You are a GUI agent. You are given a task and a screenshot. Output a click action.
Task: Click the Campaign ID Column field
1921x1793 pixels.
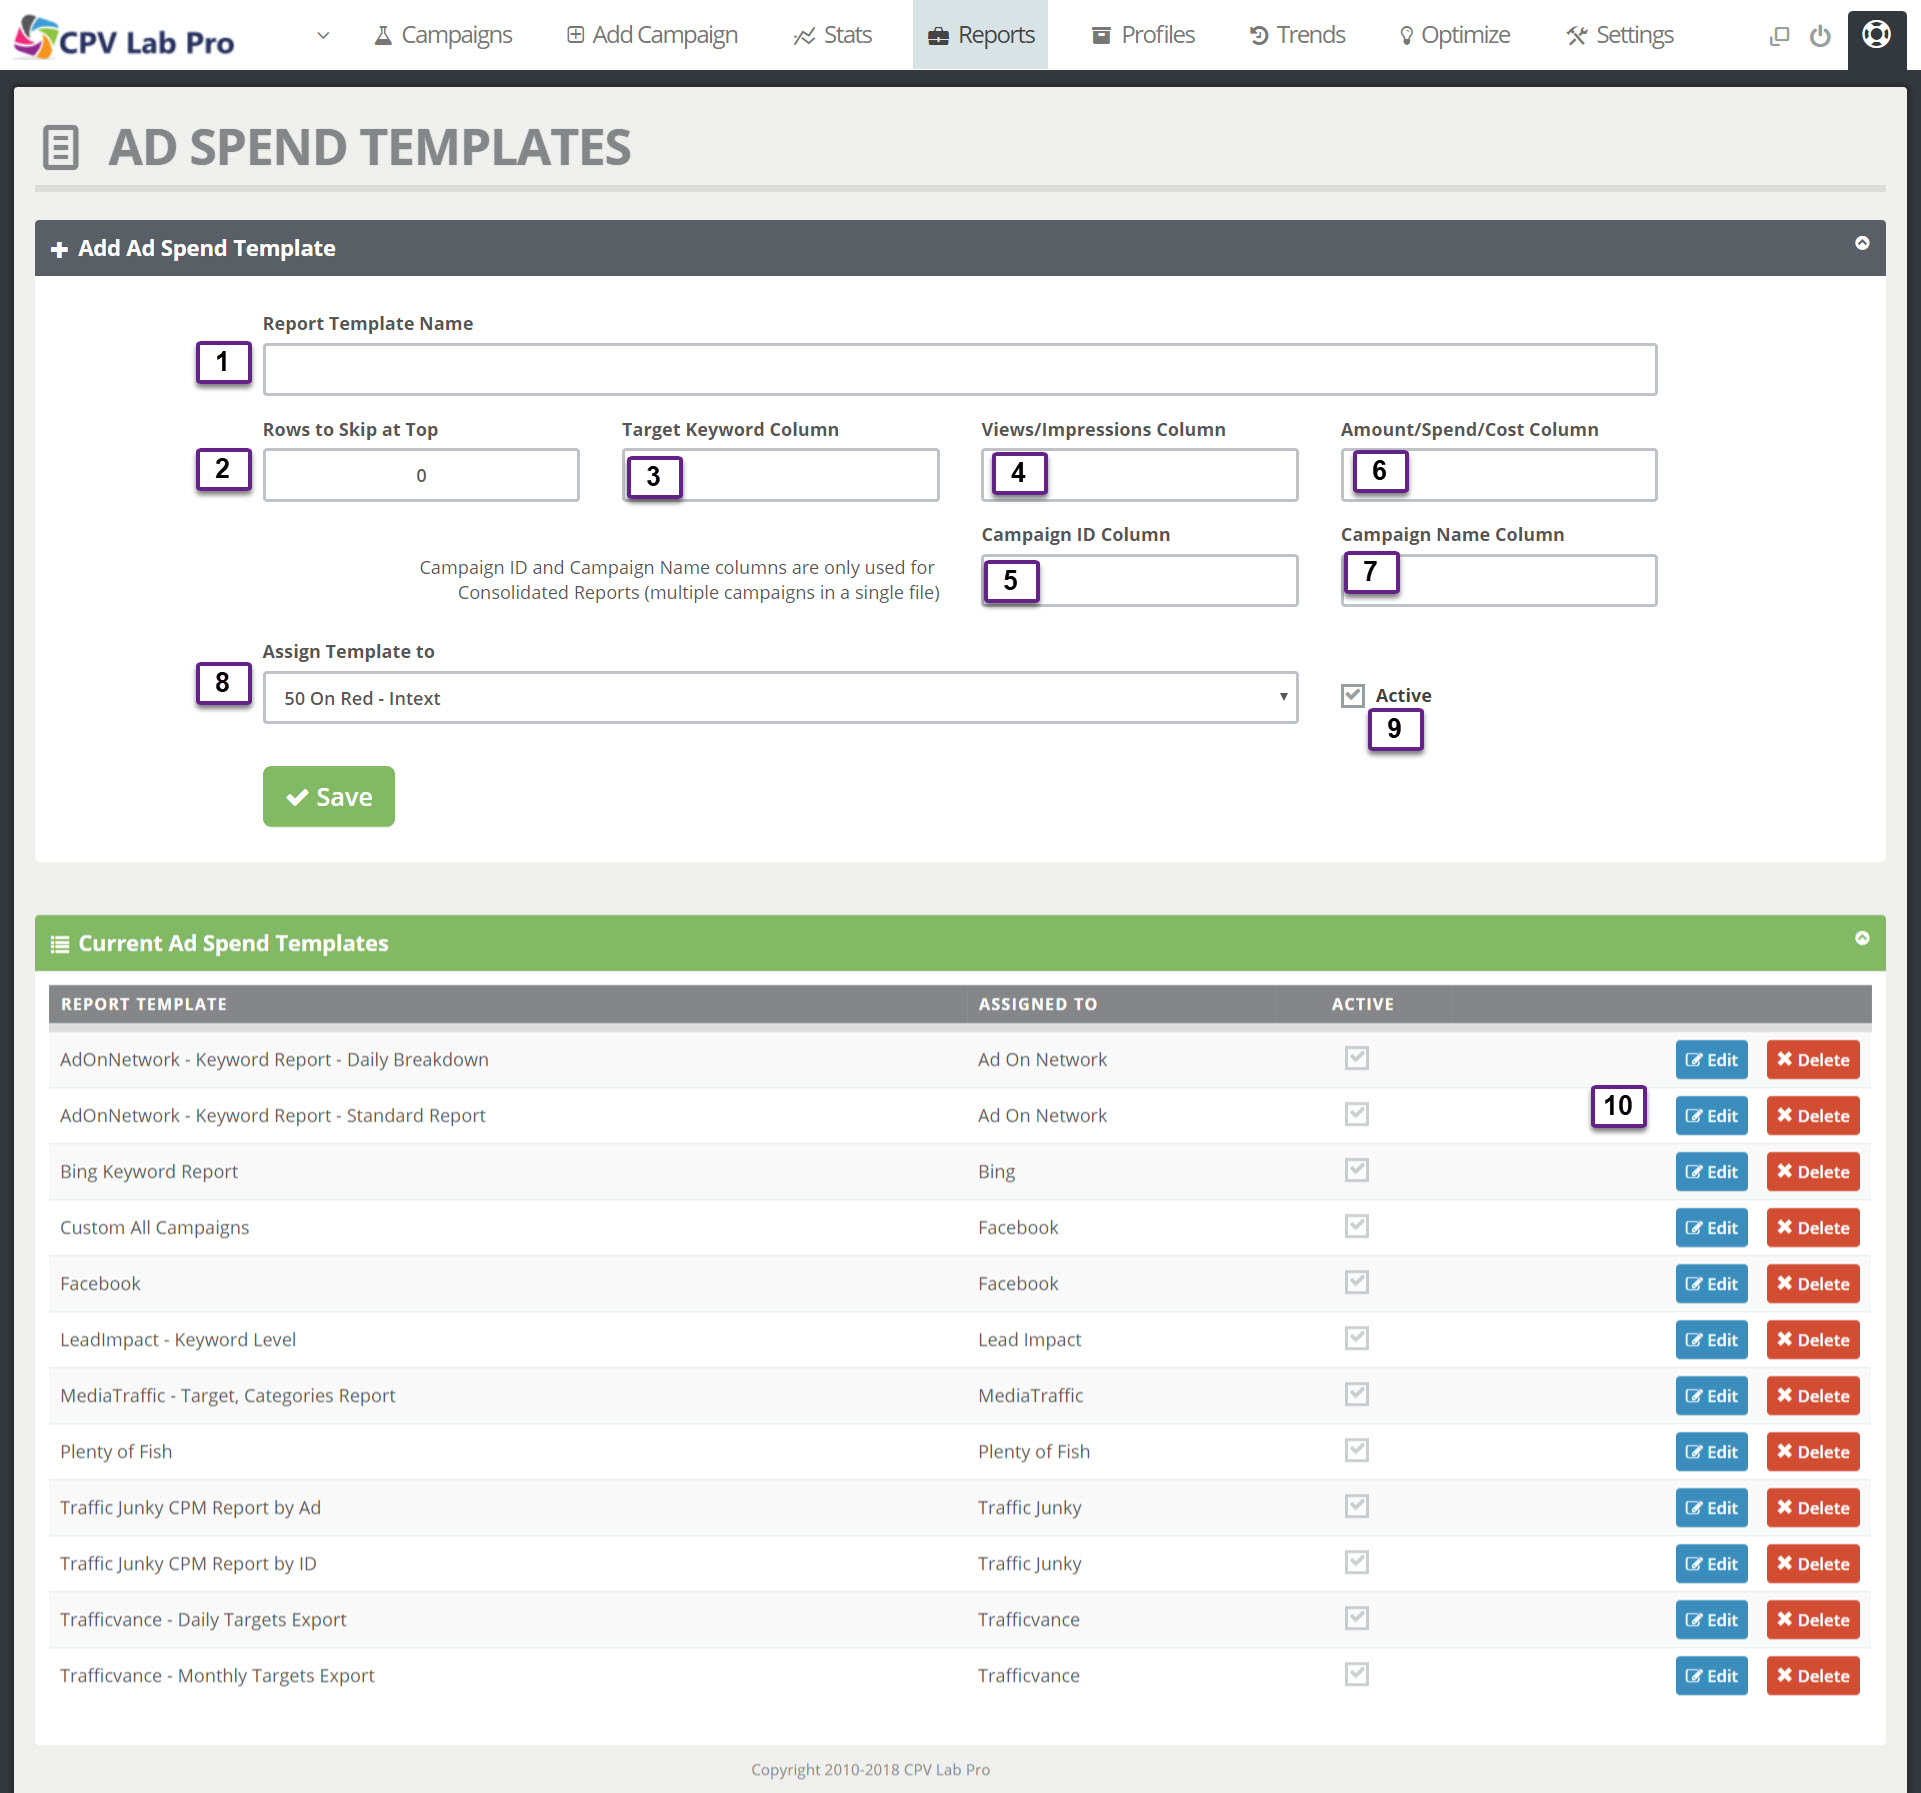point(1140,580)
